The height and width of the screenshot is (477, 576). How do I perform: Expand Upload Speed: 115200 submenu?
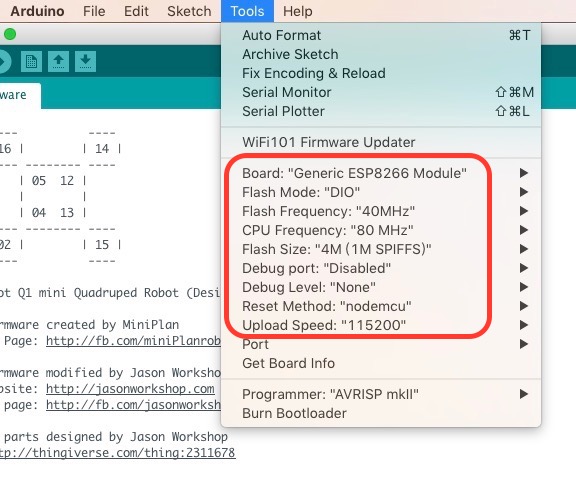[381, 325]
